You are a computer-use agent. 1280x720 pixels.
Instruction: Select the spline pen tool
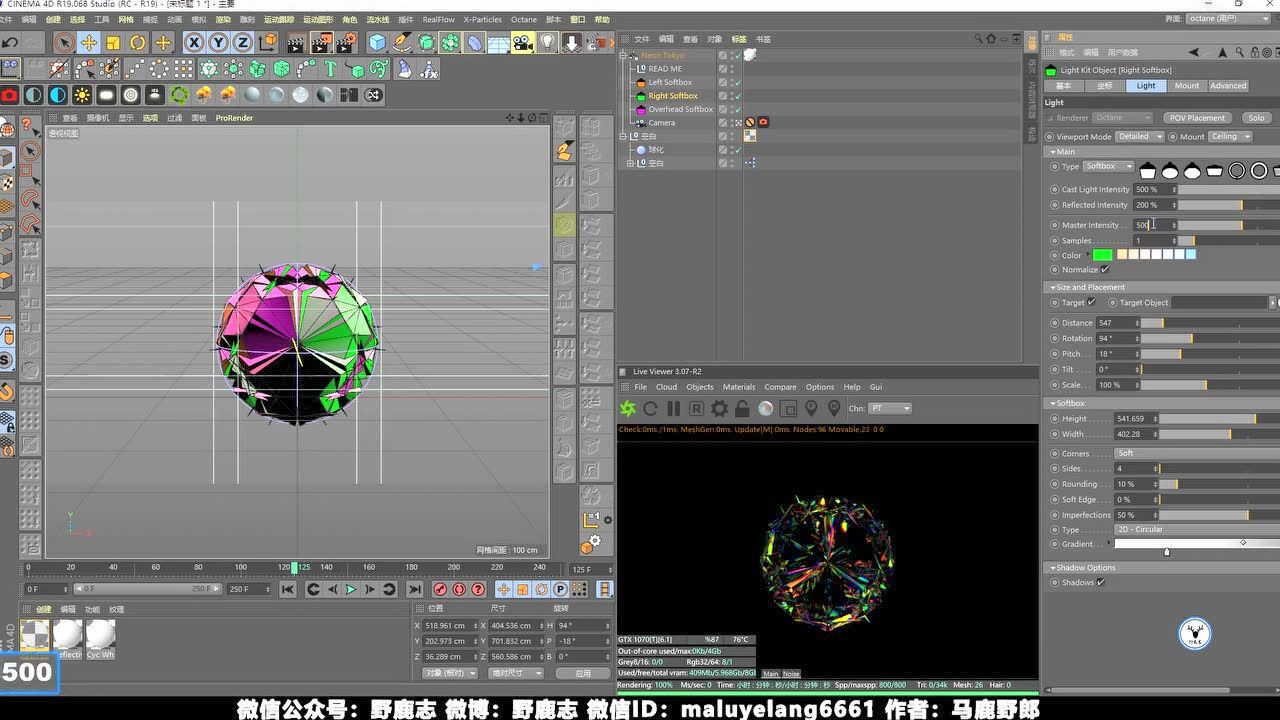point(401,42)
